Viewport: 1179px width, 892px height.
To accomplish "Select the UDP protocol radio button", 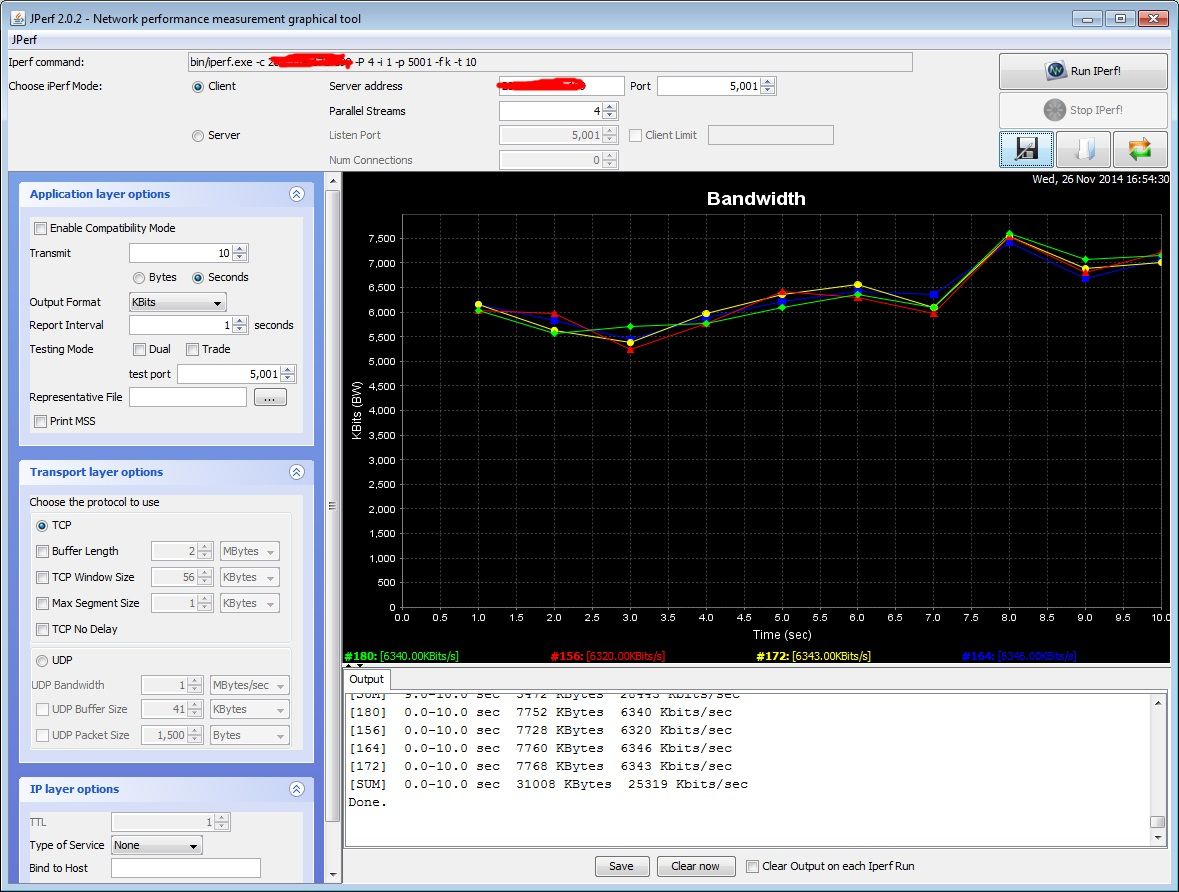I will [x=43, y=660].
